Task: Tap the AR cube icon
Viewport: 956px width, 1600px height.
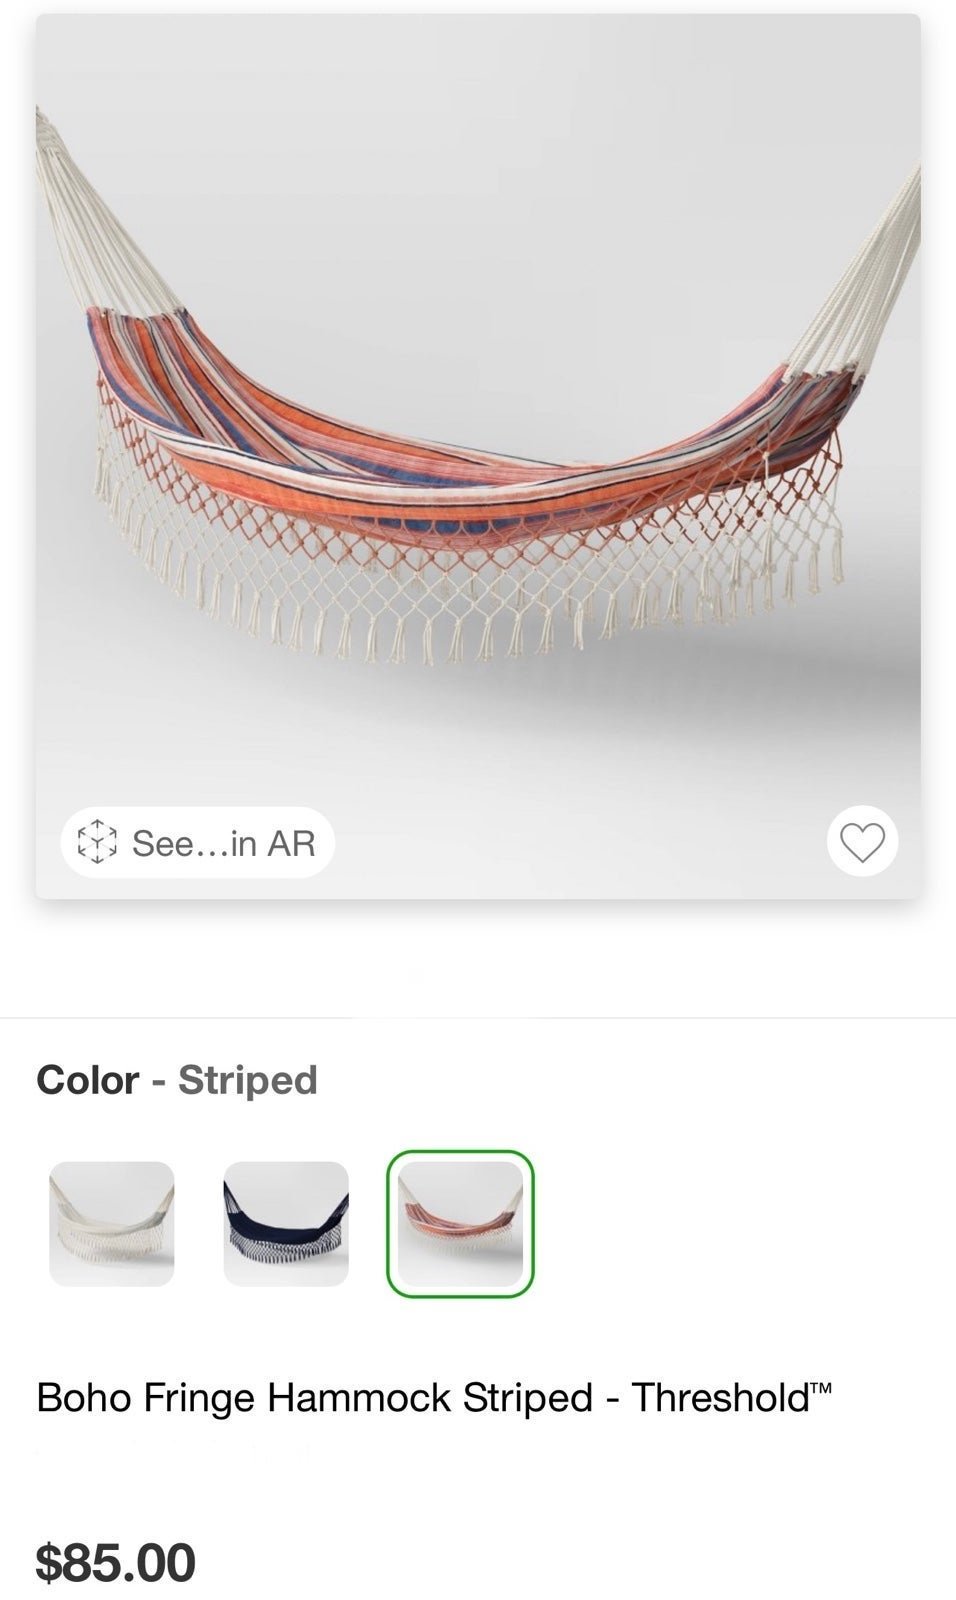Action: (97, 842)
